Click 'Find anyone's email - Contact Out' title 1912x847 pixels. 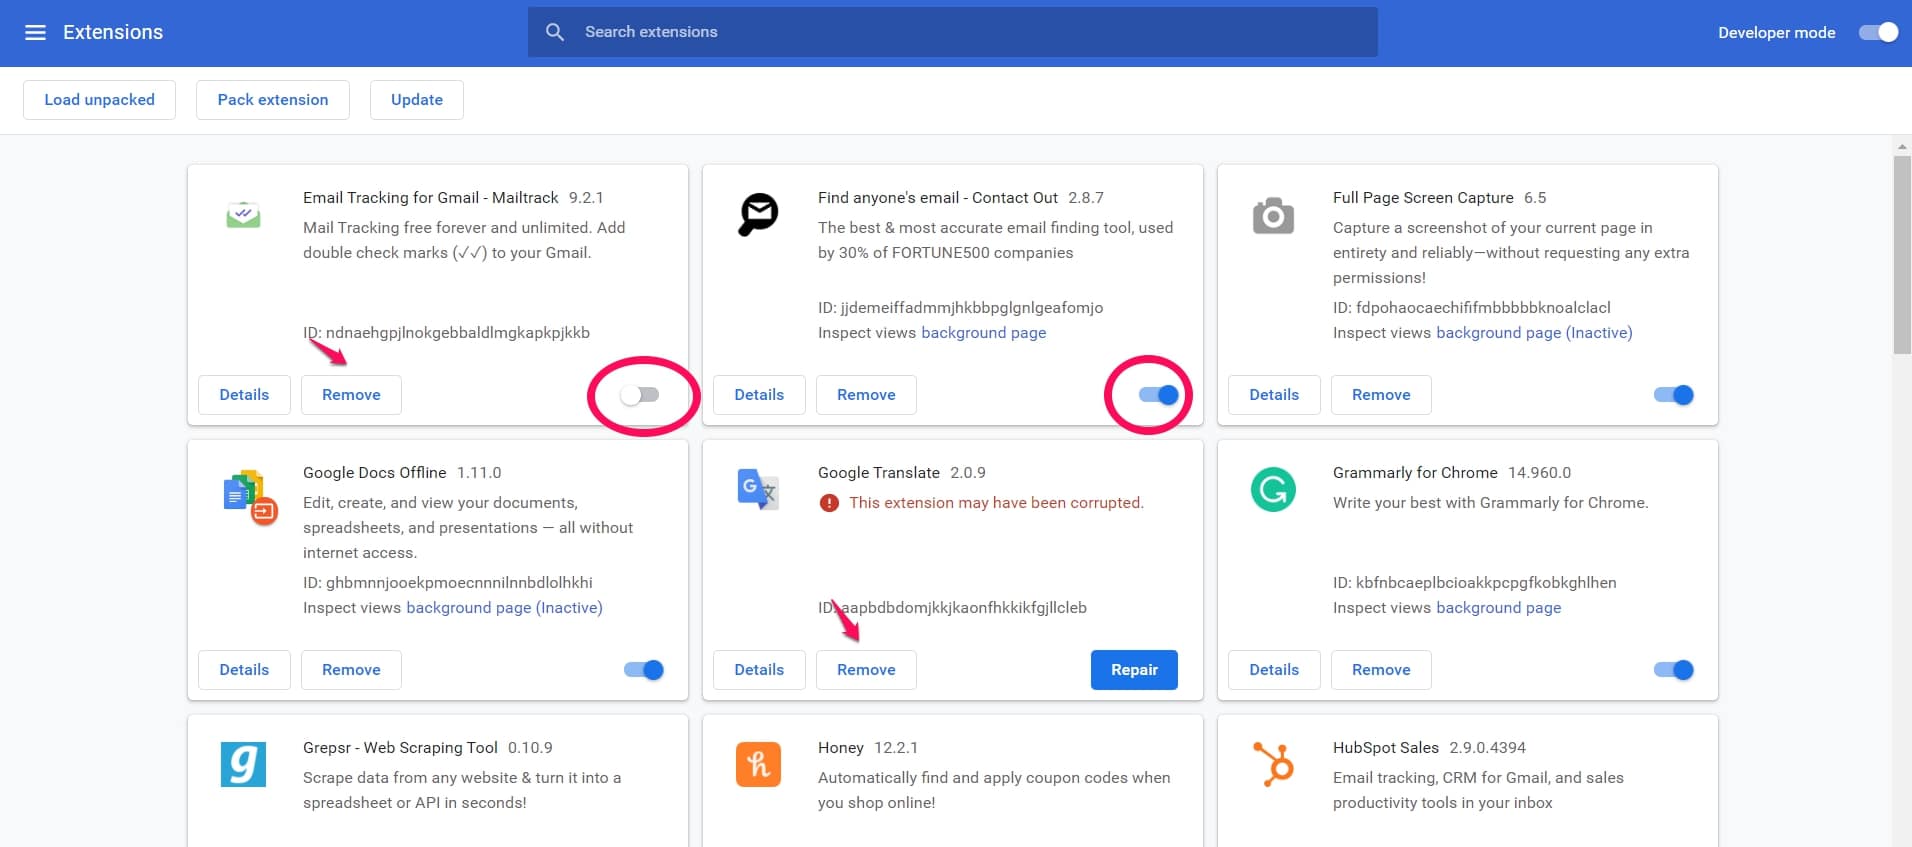click(938, 198)
